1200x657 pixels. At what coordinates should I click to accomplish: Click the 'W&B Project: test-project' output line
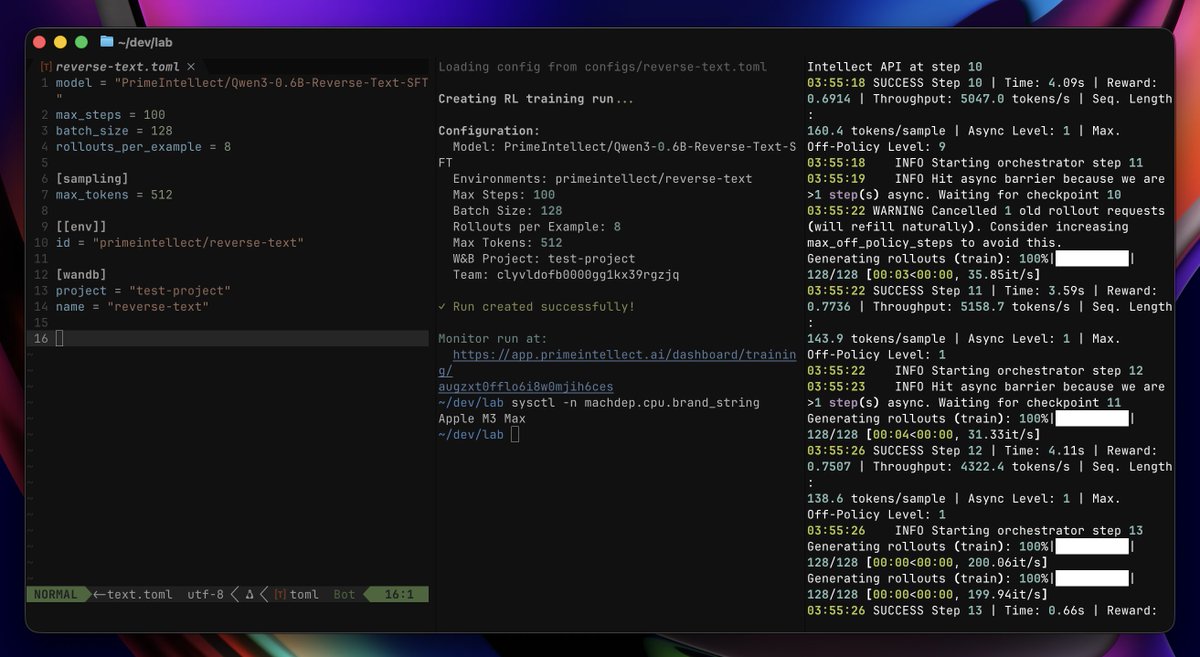point(544,259)
